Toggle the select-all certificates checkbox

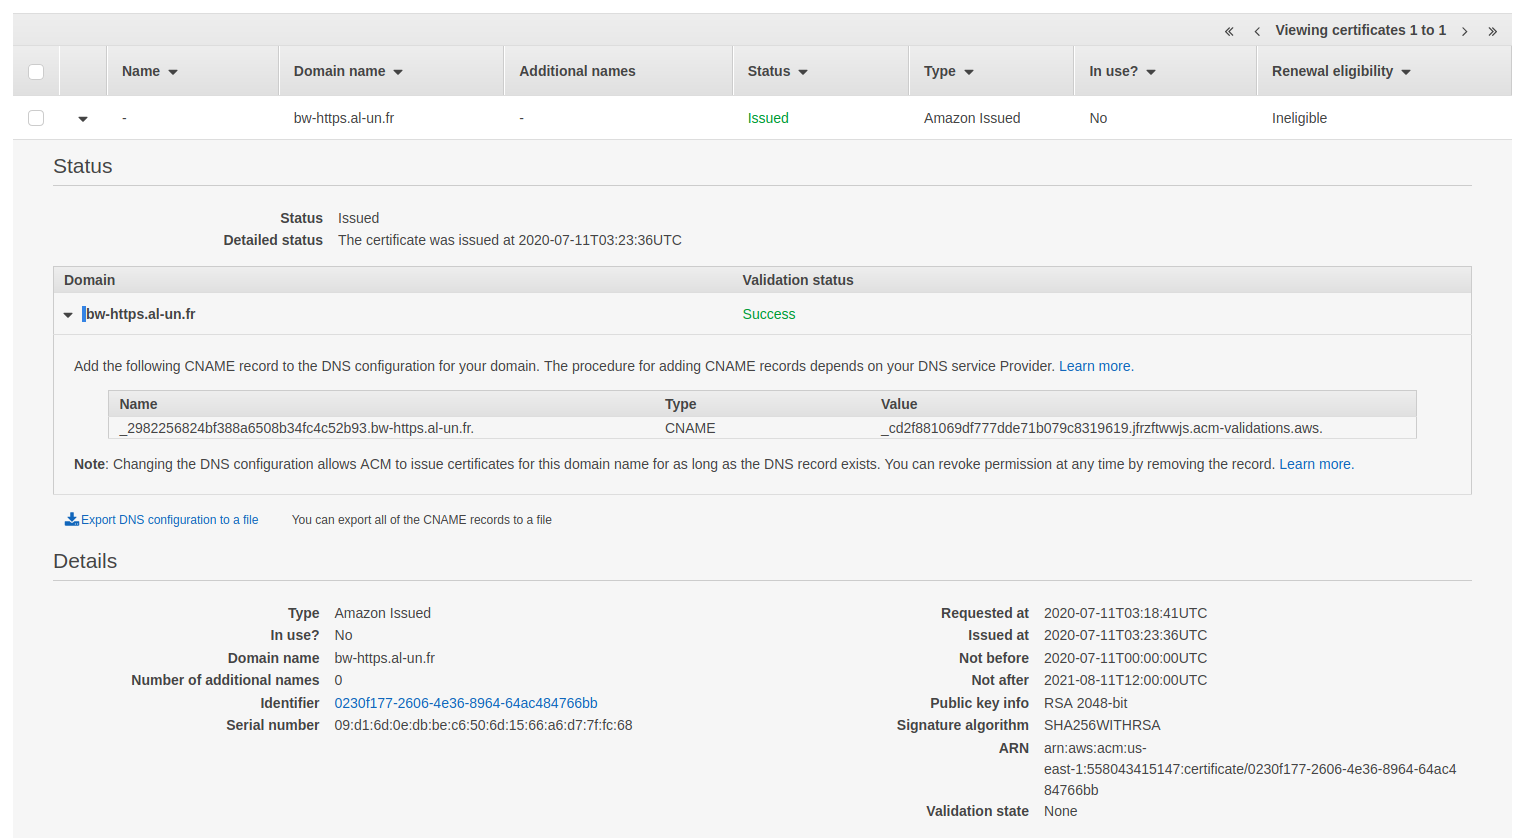pos(36,72)
